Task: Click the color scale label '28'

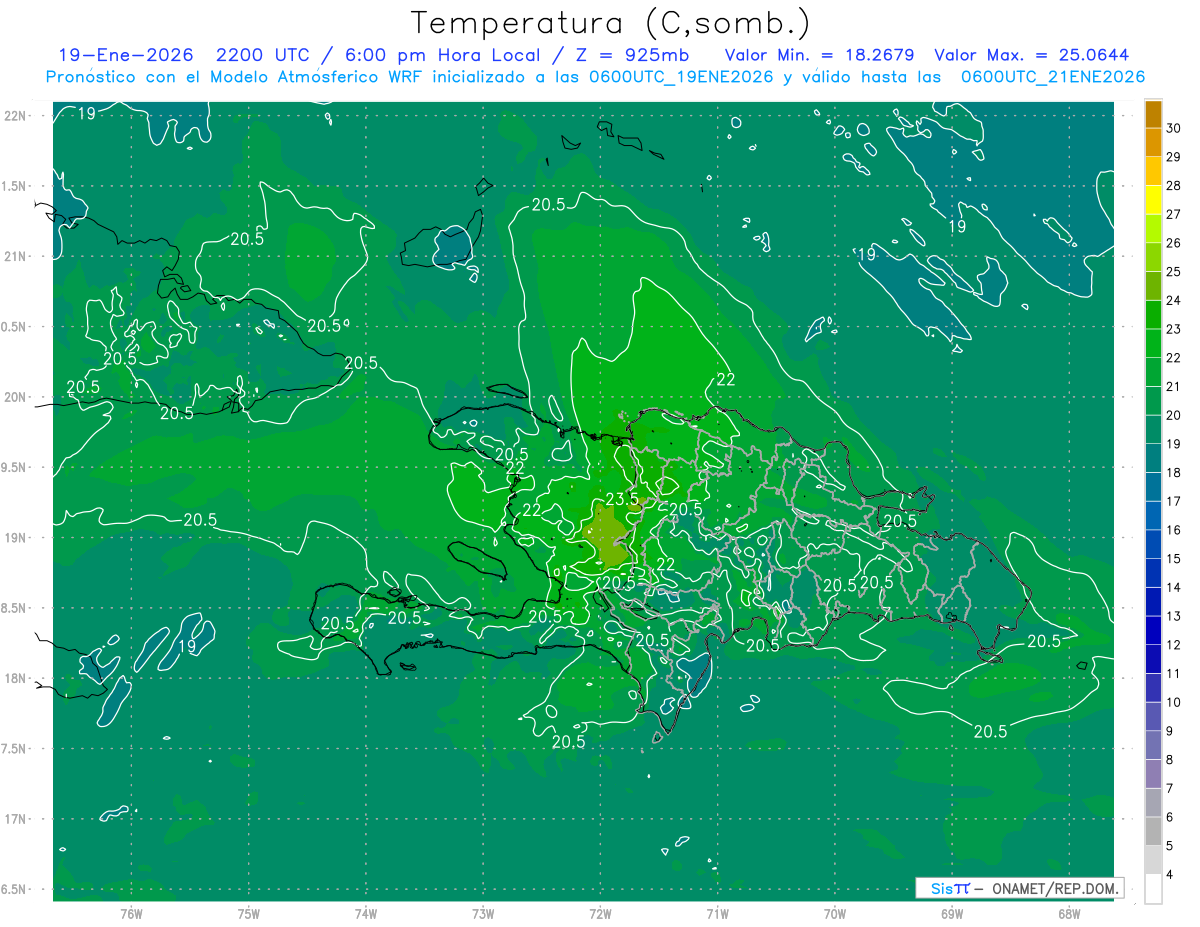Action: [1174, 185]
